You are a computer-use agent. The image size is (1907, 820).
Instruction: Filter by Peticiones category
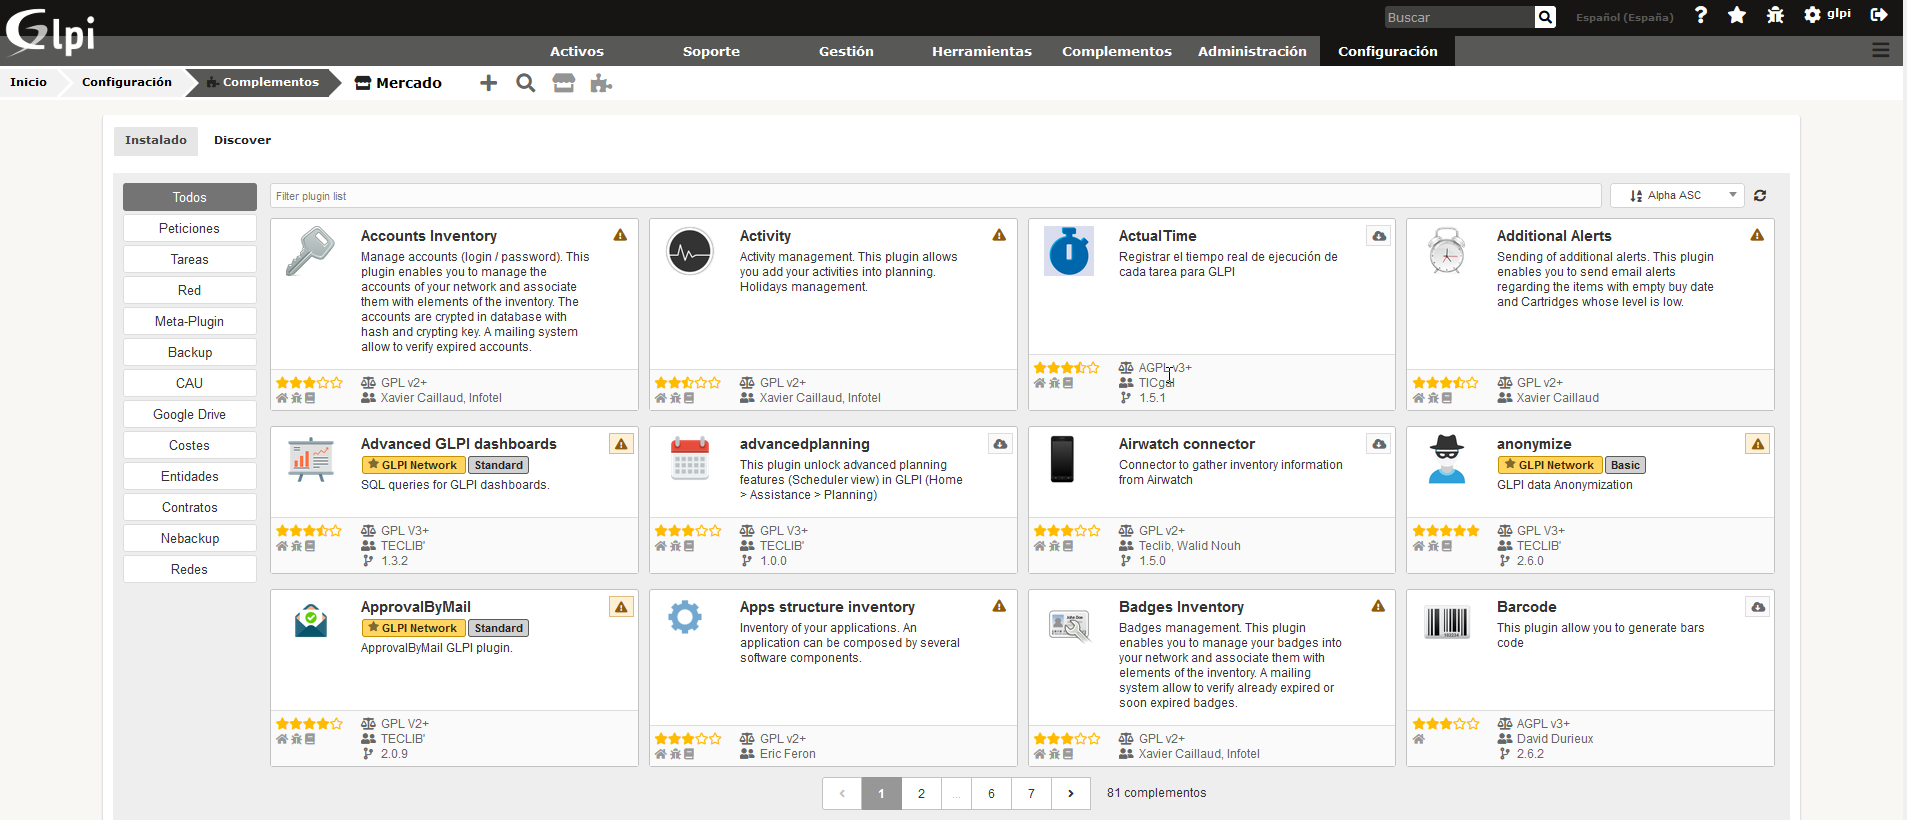tap(190, 228)
